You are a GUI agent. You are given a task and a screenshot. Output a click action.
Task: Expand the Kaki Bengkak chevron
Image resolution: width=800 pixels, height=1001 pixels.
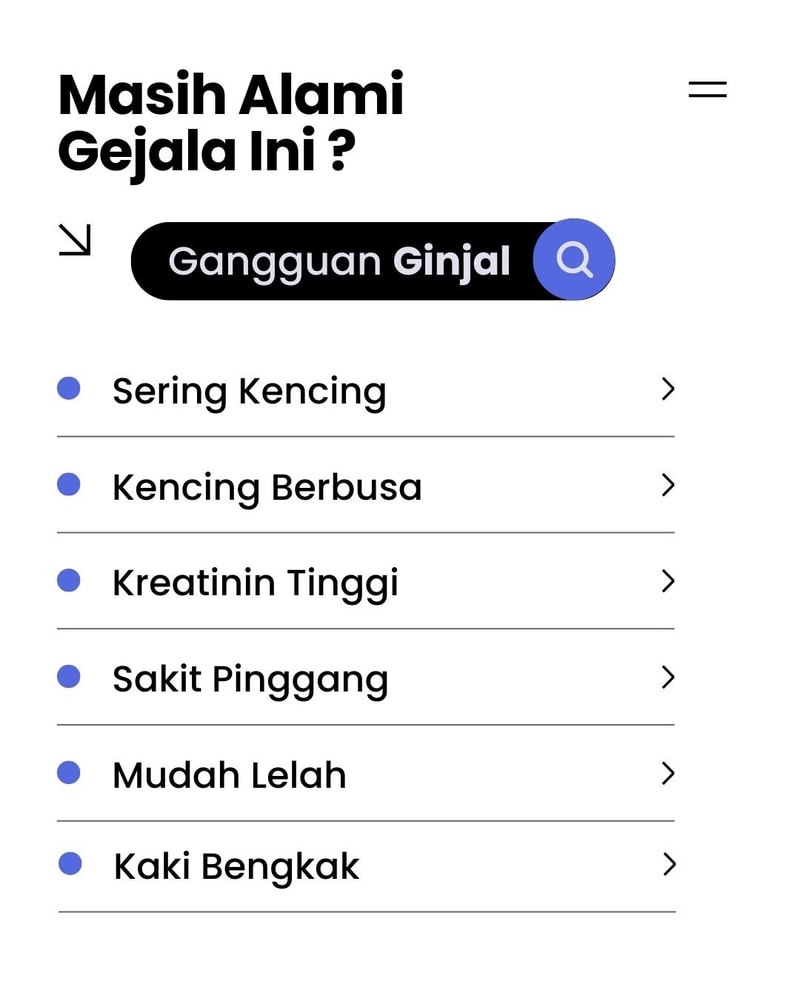pyautogui.click(x=669, y=864)
